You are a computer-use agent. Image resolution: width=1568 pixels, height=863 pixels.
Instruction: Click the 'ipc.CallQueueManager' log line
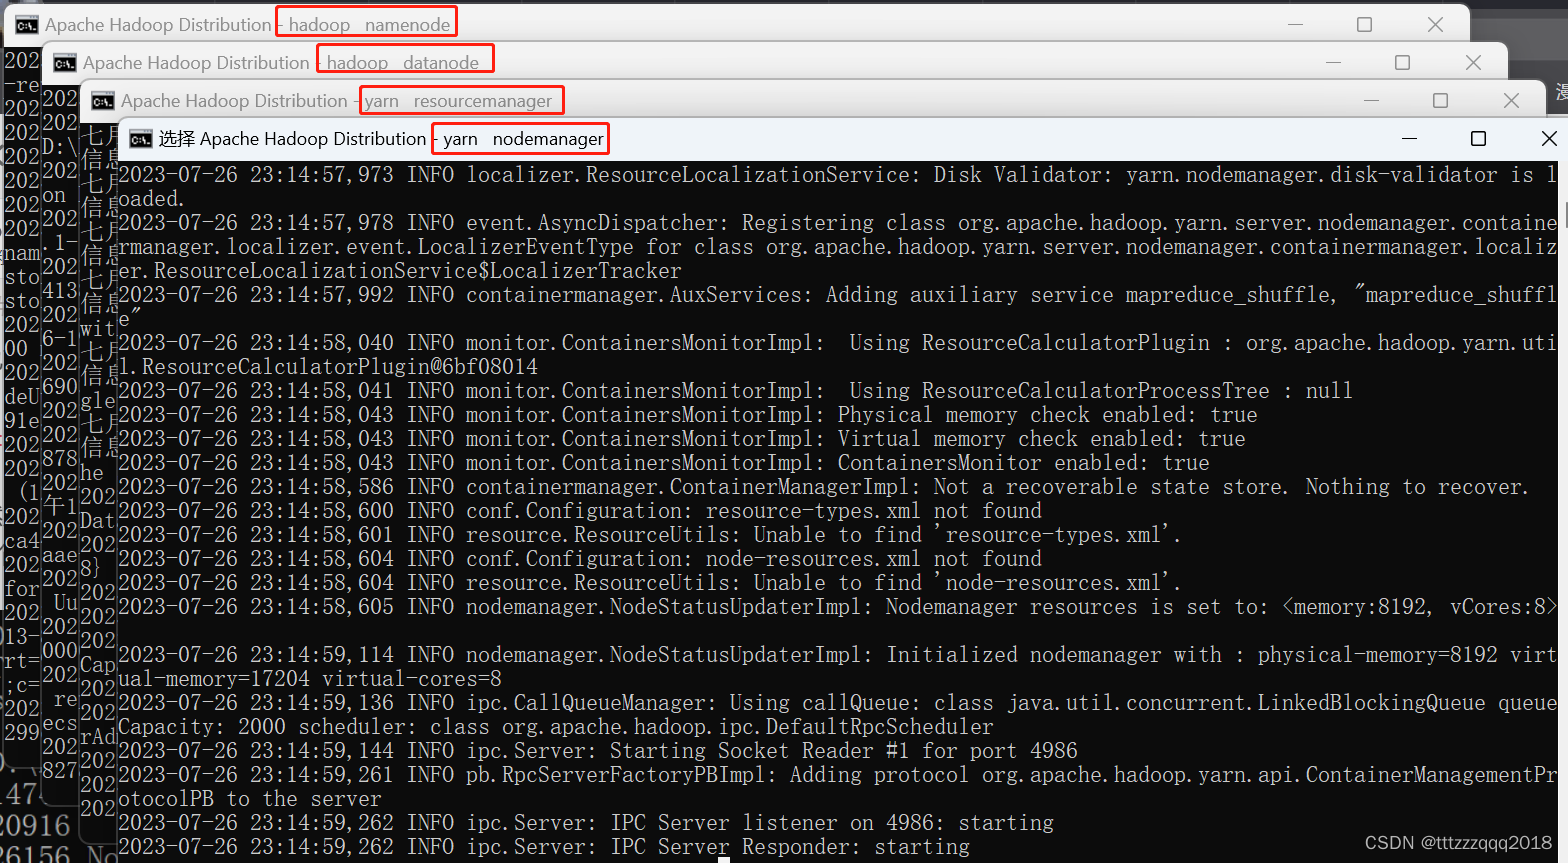tap(838, 715)
